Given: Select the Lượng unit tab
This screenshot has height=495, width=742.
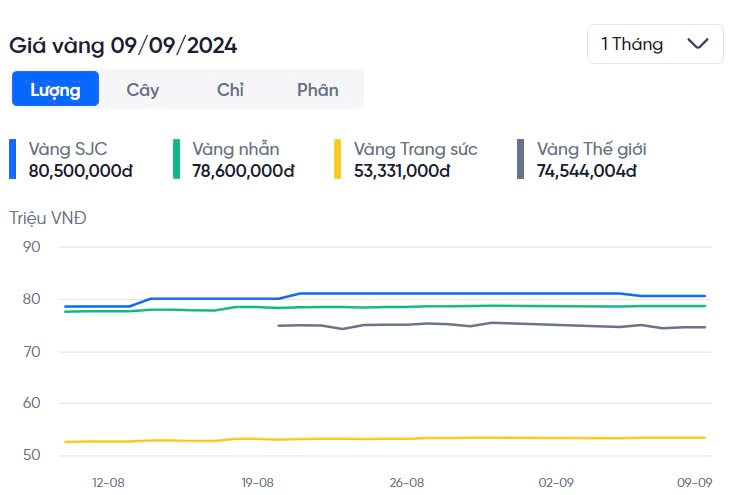Looking at the screenshot, I should pyautogui.click(x=56, y=89).
